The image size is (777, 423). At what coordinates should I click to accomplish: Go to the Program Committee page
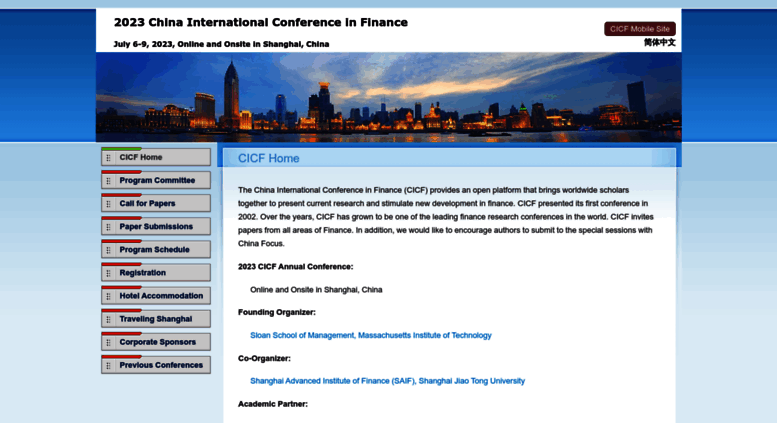[x=156, y=180]
